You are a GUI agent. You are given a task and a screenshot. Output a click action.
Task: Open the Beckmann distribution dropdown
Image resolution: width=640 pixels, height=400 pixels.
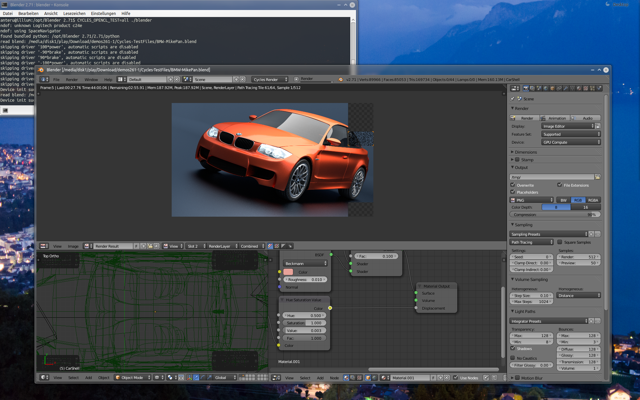click(x=305, y=263)
